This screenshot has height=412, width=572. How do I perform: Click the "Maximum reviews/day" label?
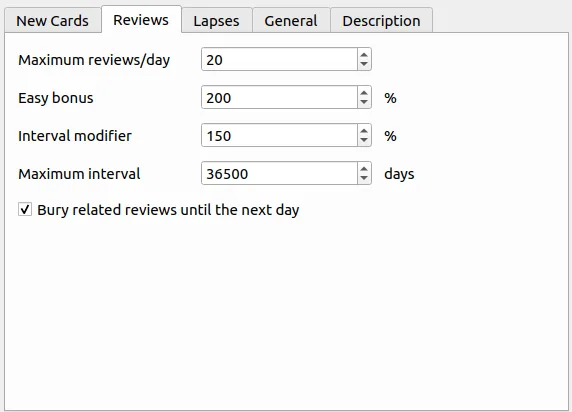[x=94, y=60]
